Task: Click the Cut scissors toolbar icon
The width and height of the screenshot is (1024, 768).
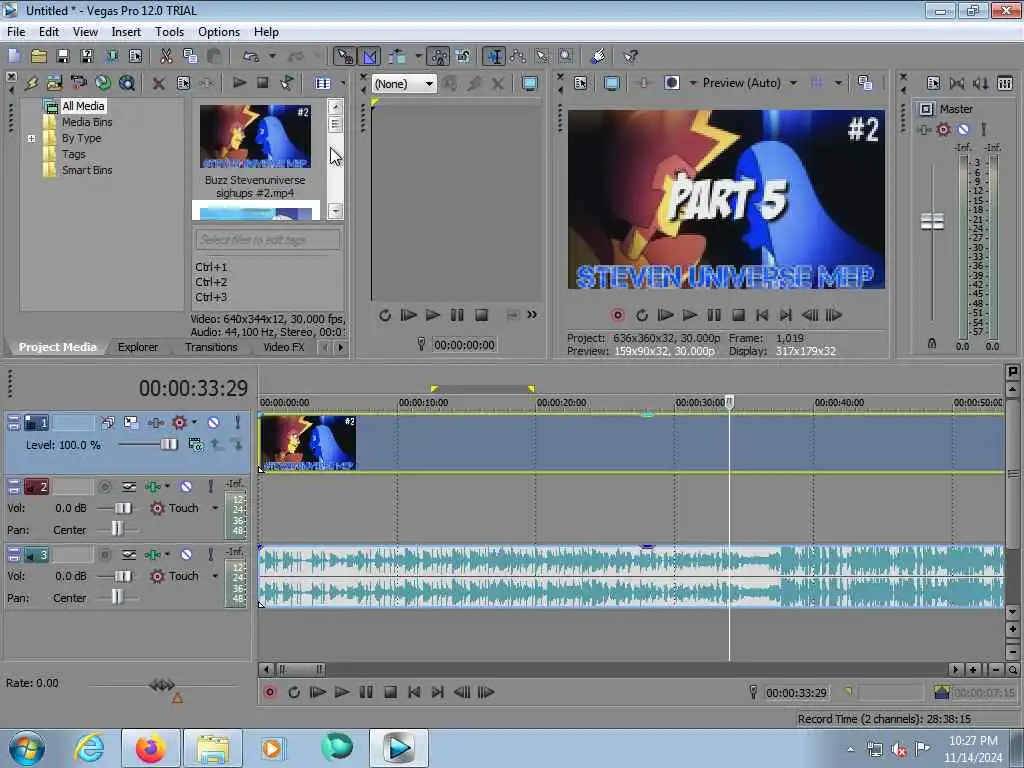Action: click(x=166, y=56)
